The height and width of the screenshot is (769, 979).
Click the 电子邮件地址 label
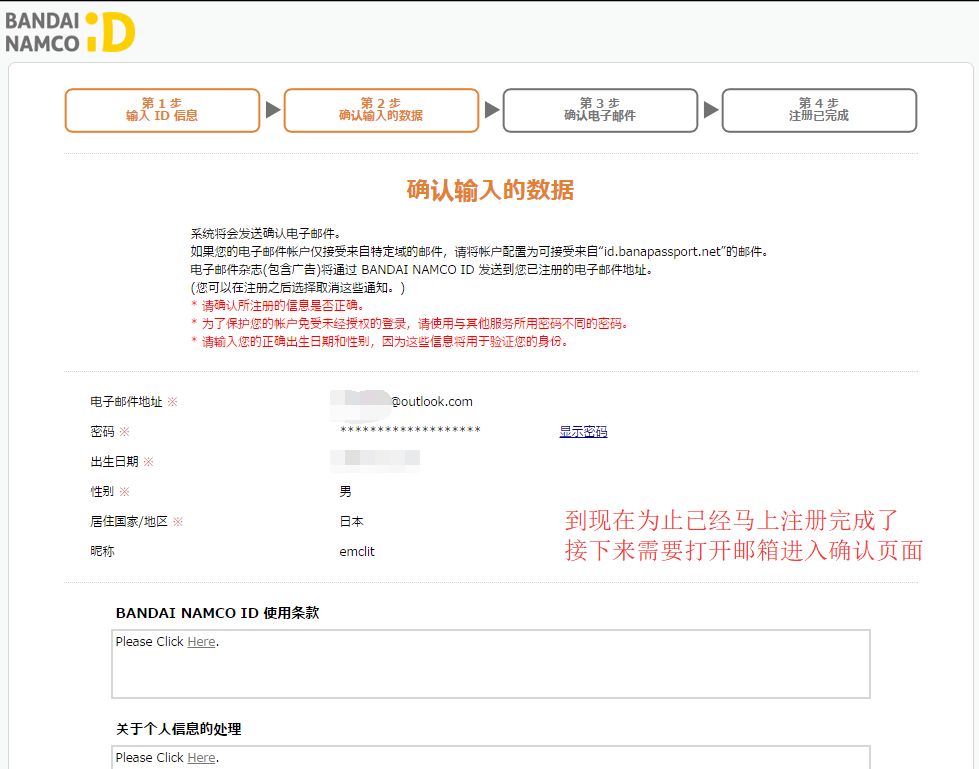[x=126, y=402]
